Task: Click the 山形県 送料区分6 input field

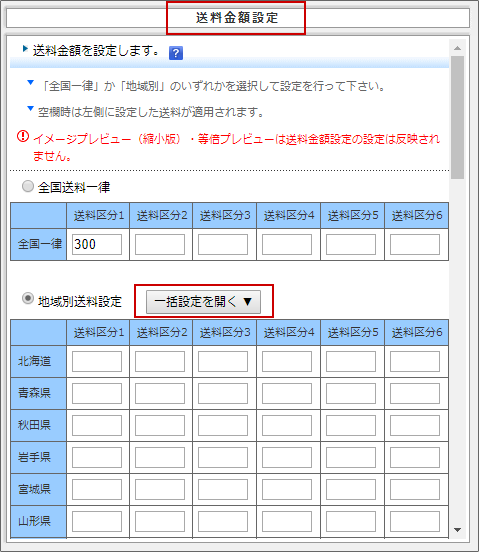Action: point(415,522)
